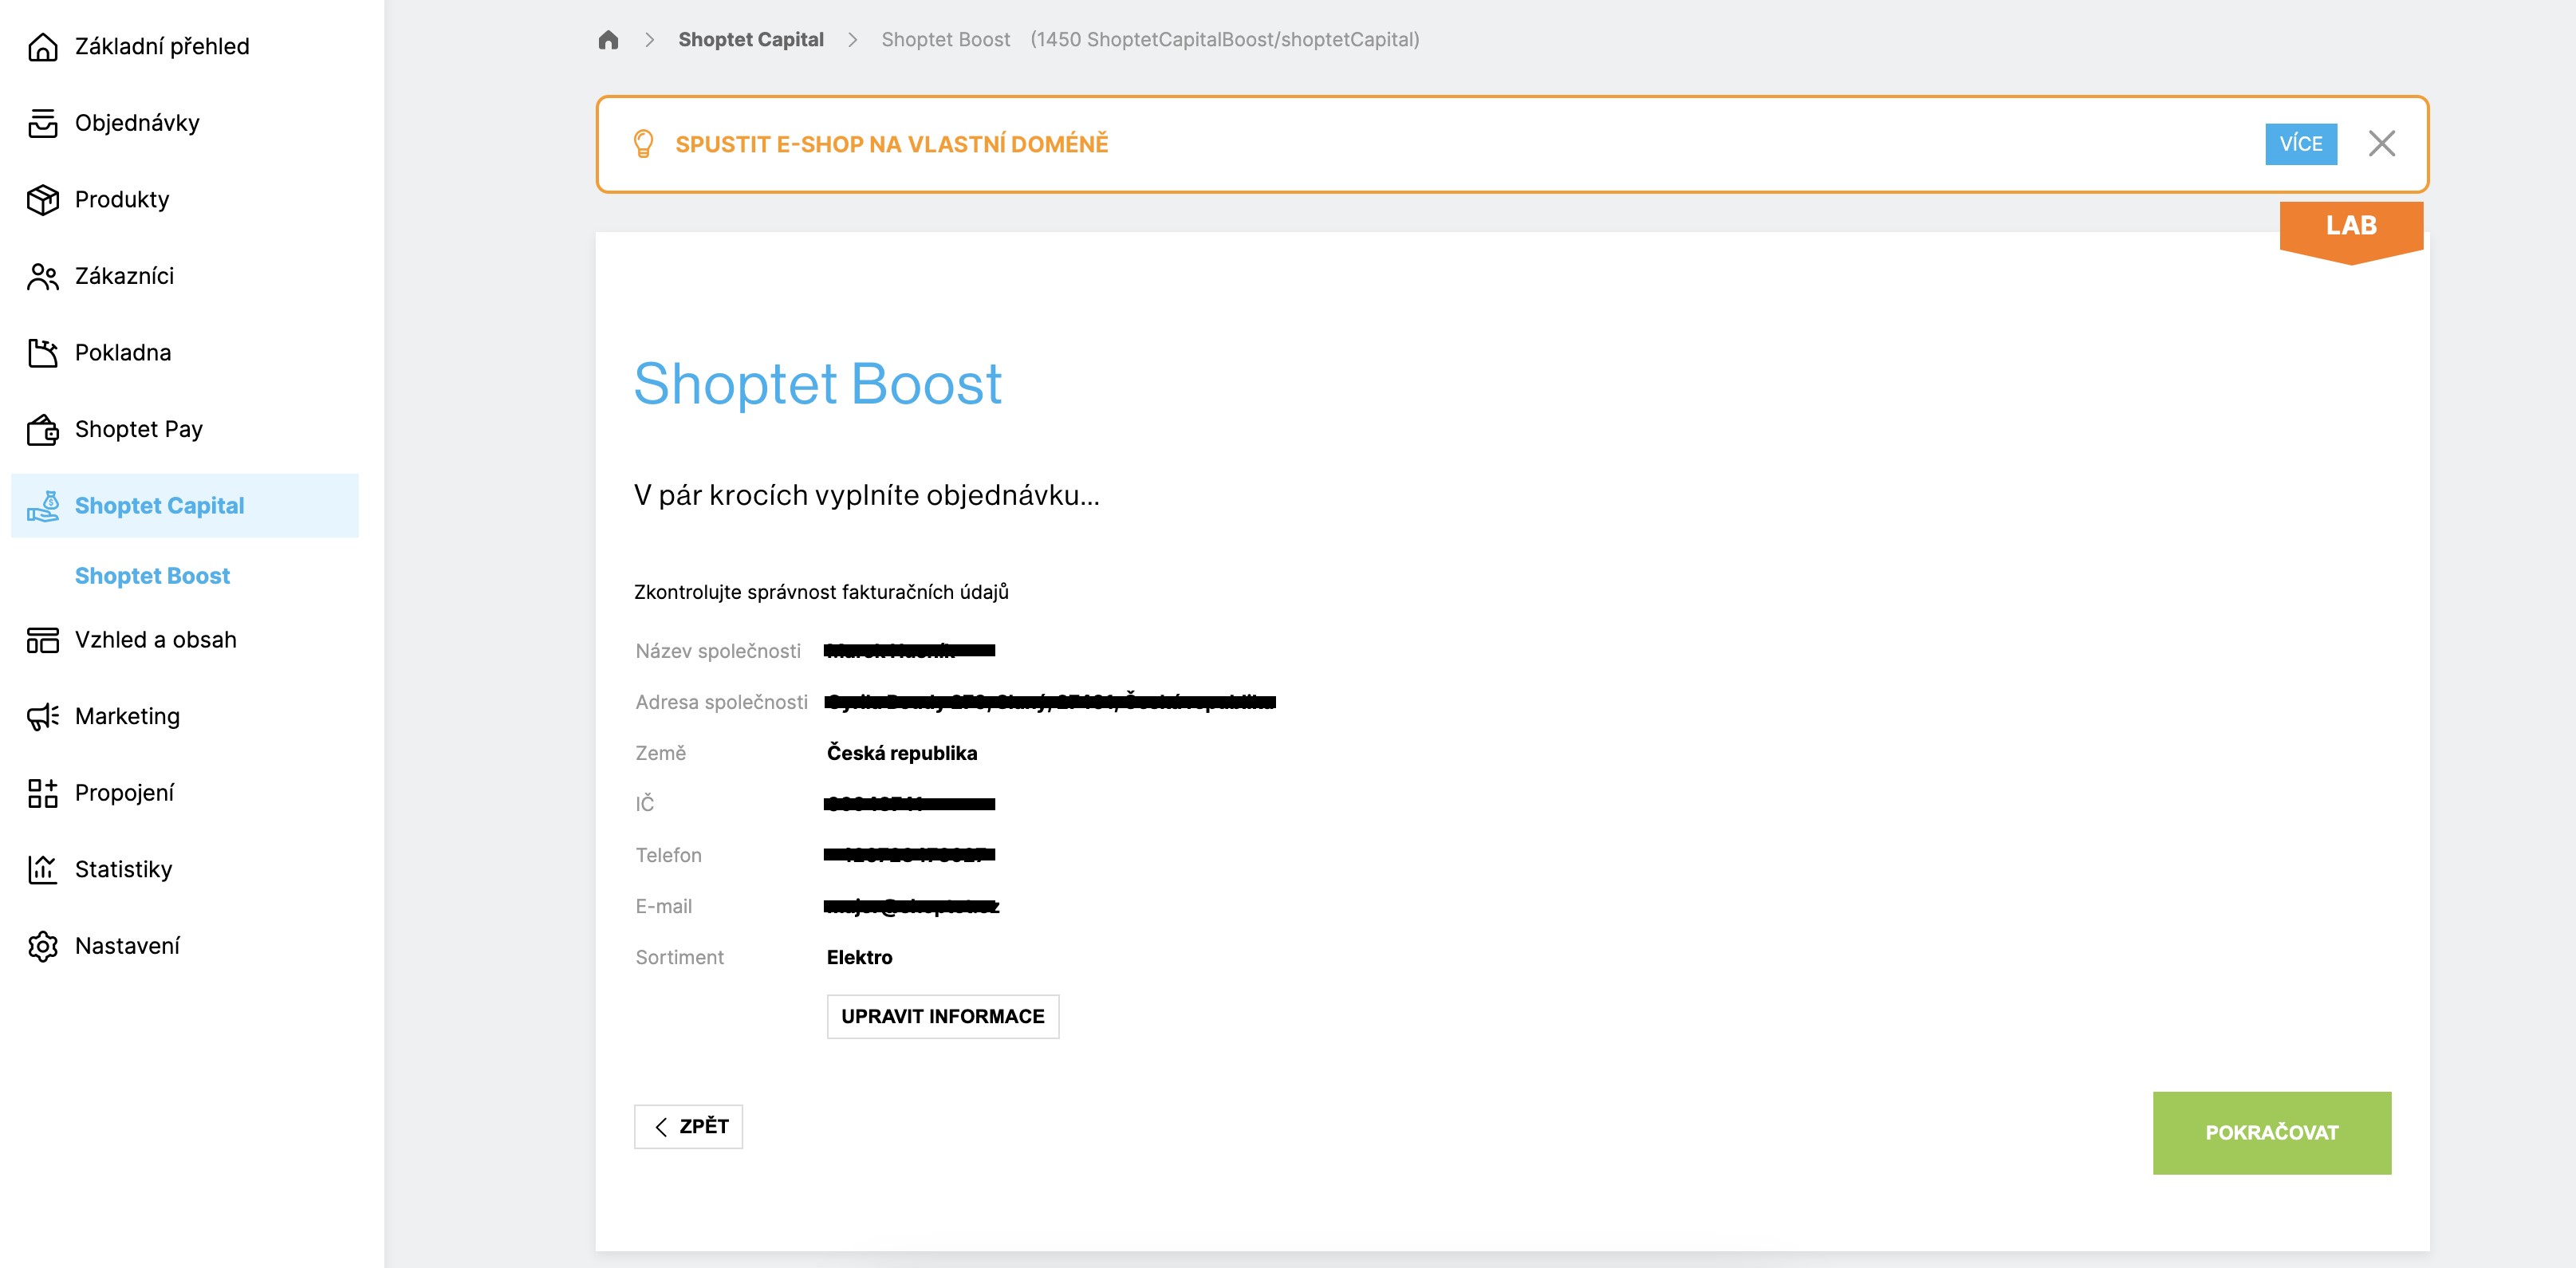Go to home via breadcrumb house icon
The width and height of the screenshot is (2576, 1268).
[x=608, y=40]
